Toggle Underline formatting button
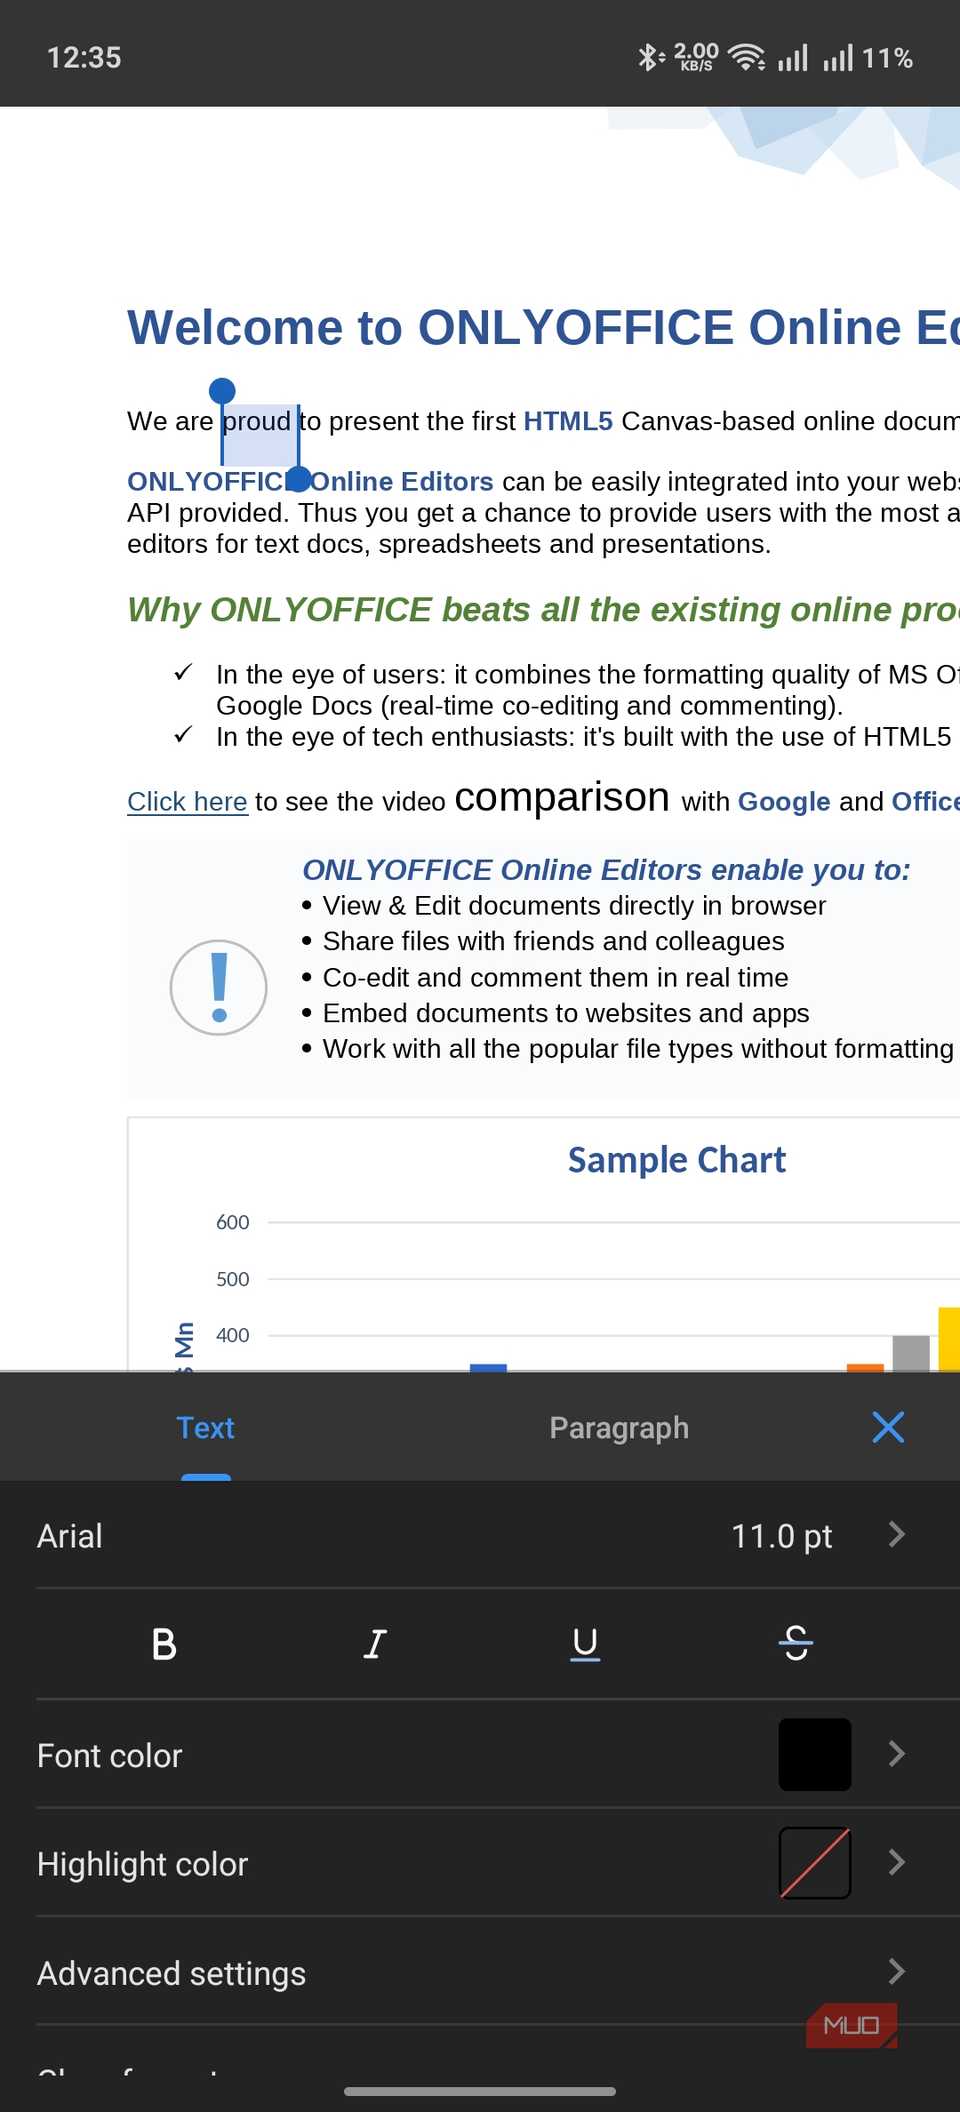The height and width of the screenshot is (2112, 960). [x=585, y=1643]
